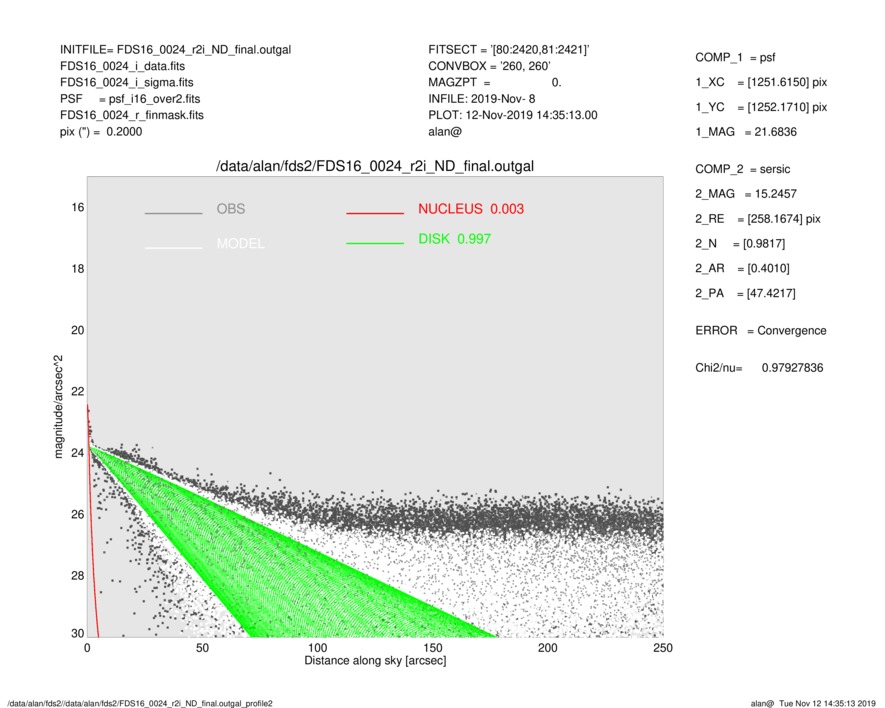Click the gray OBS legend line sample
This screenshot has height=708, width=885.
point(173,213)
